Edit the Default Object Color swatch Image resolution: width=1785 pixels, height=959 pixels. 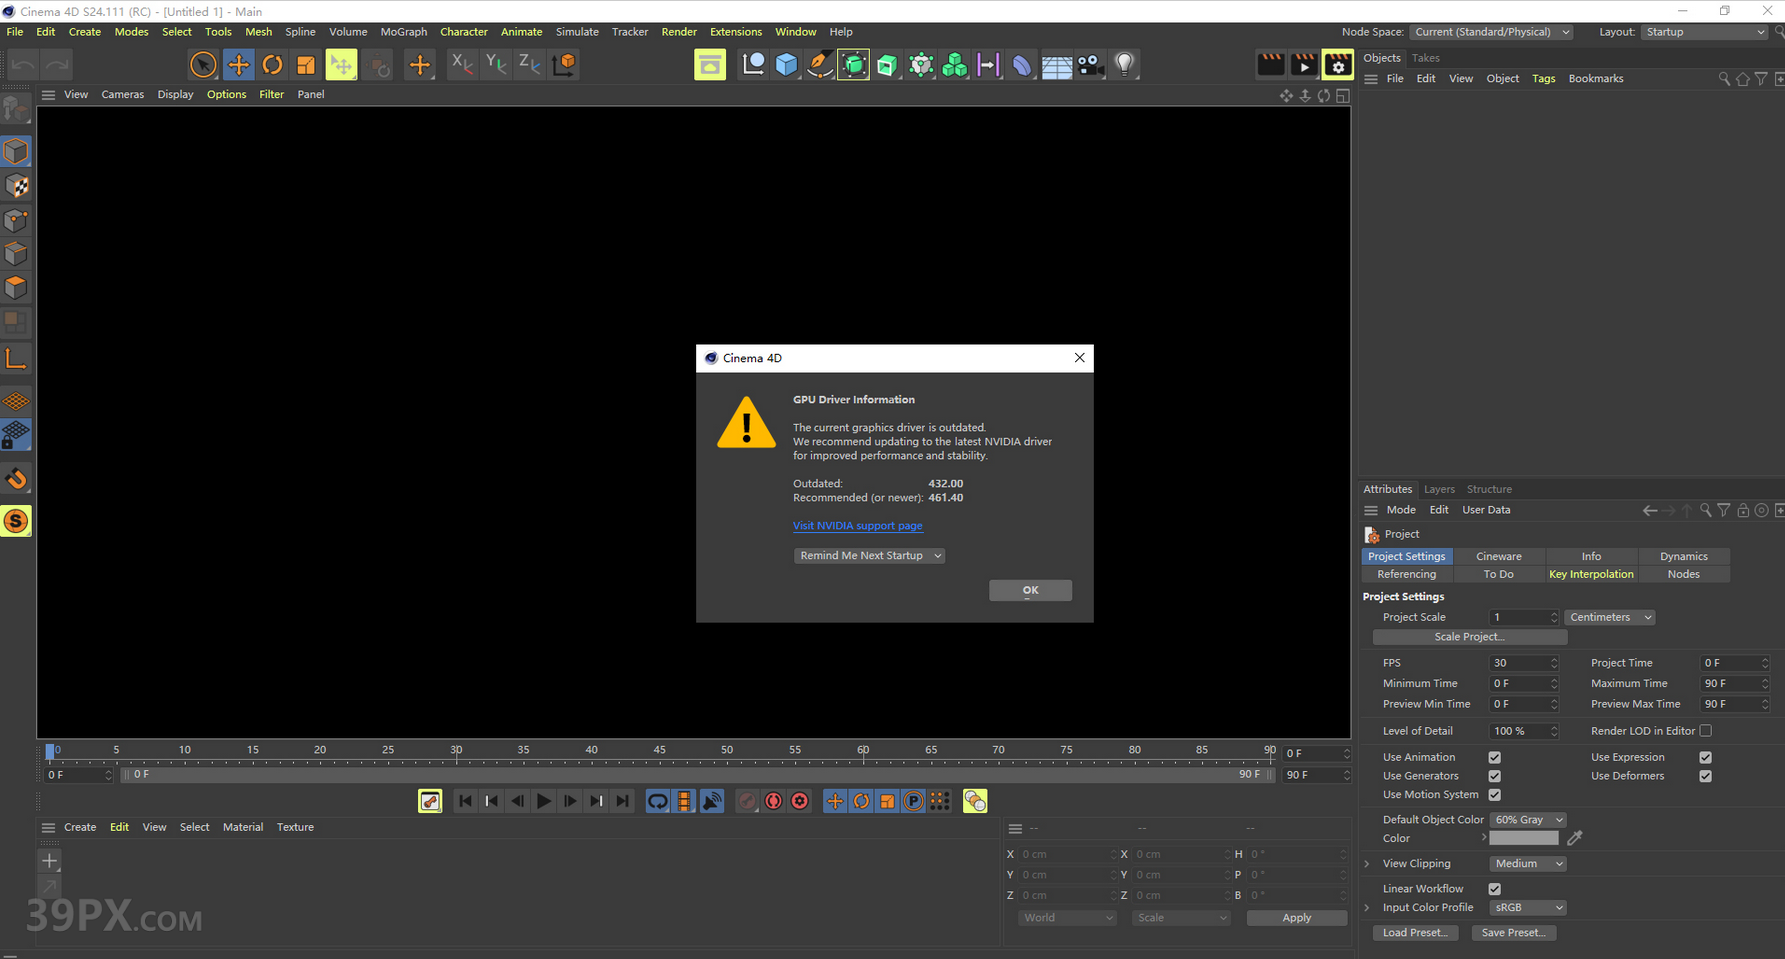point(1527,819)
